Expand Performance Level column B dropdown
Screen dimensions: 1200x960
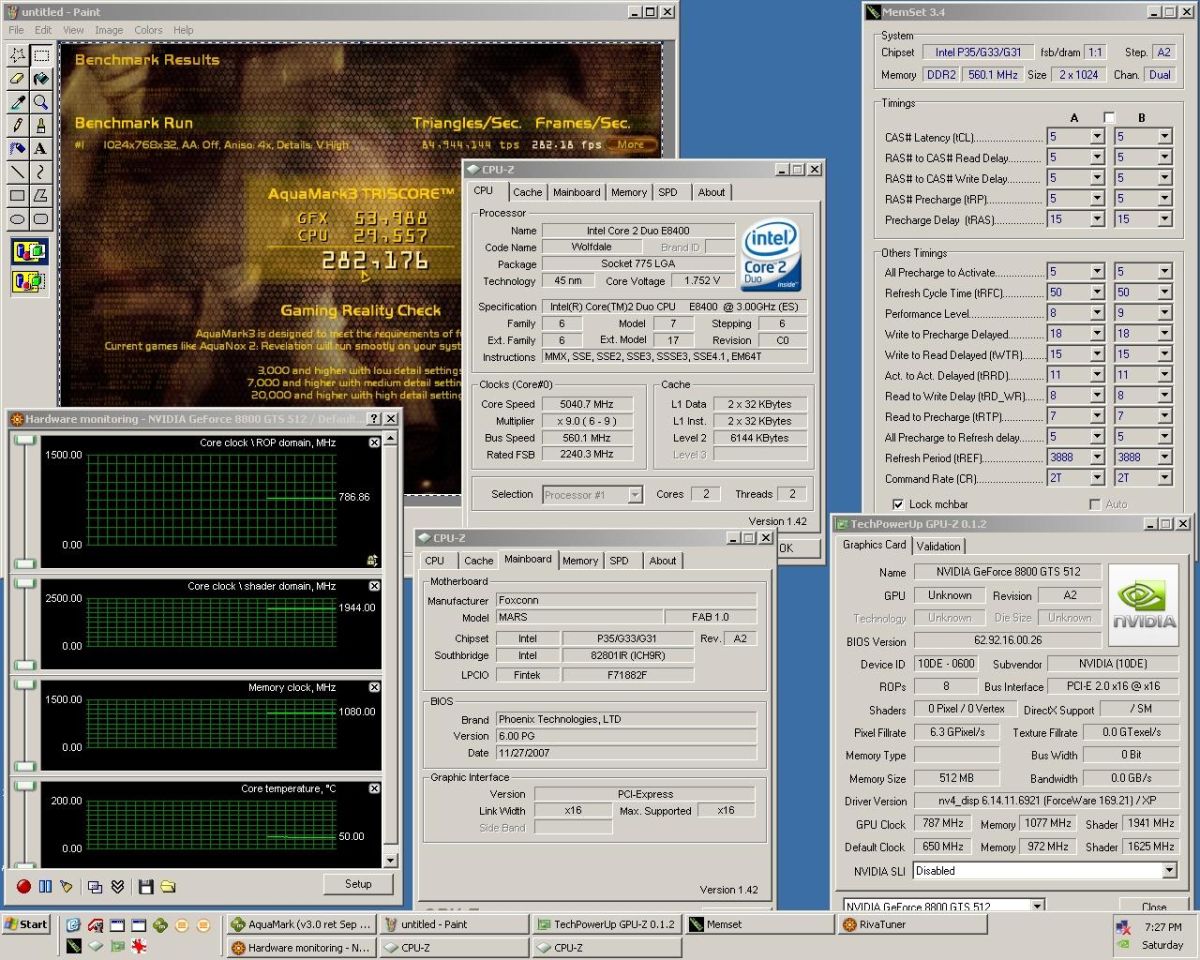pos(1164,313)
